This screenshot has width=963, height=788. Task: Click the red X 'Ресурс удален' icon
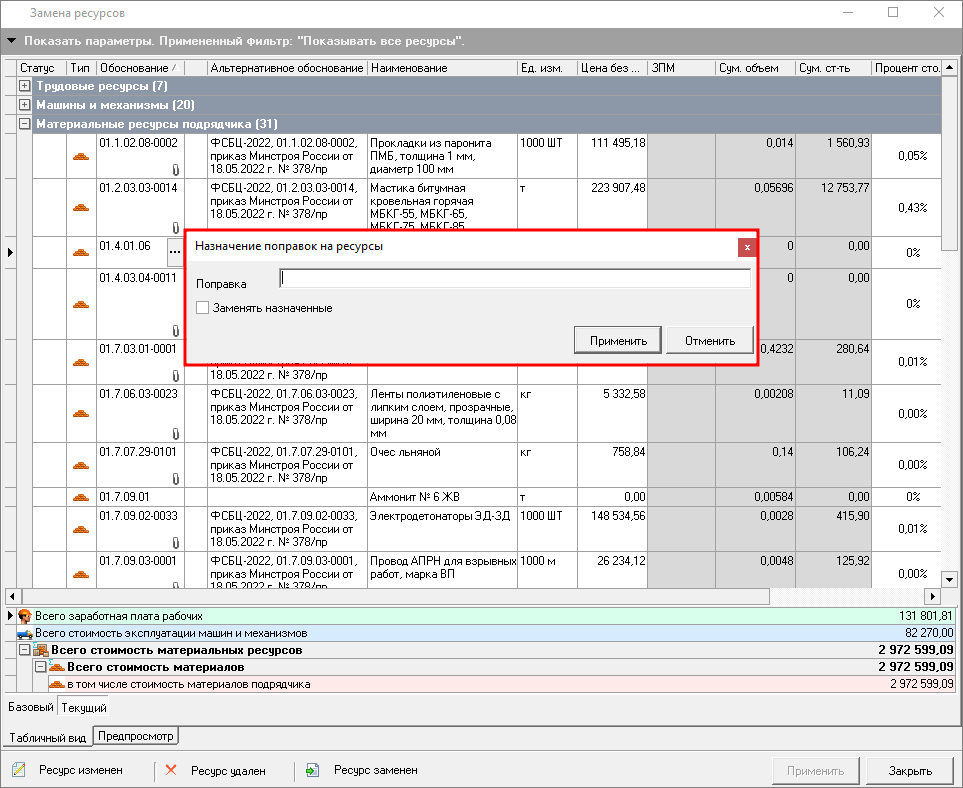pyautogui.click(x=170, y=771)
